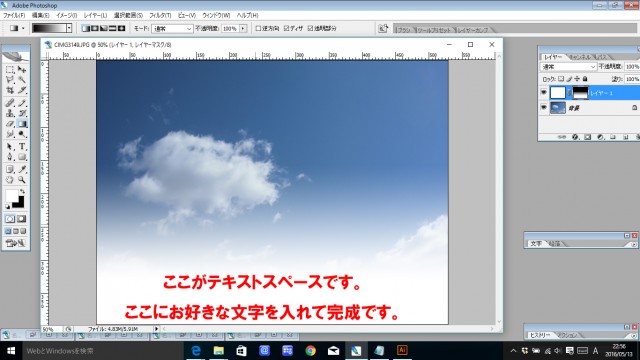640x360 pixels.
Task: Click the foreground color swatch
Action: click(x=11, y=196)
